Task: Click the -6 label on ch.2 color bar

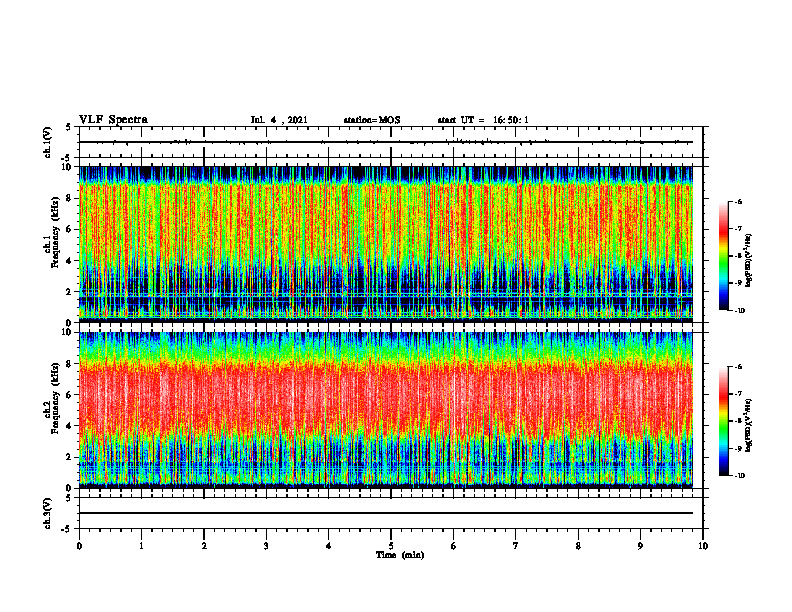Action: [738, 367]
